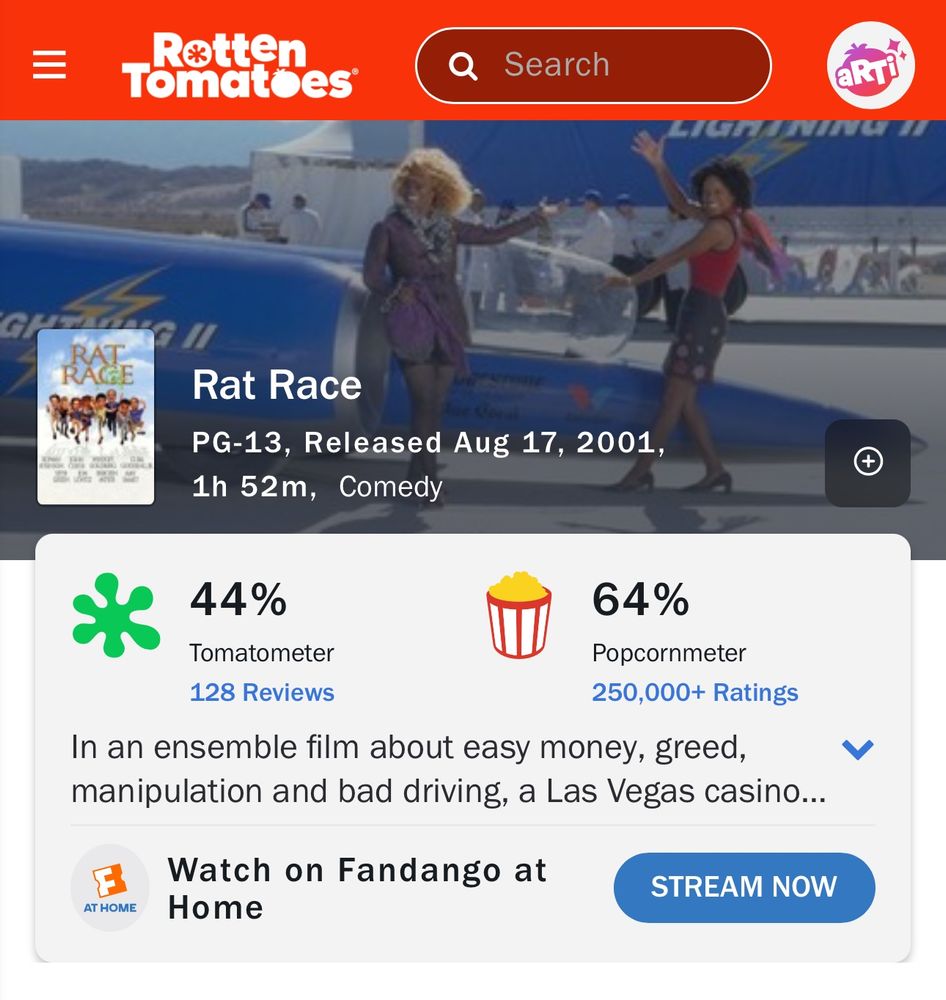Viewport: 946px width, 1000px height.
Task: Click the green splat Tomatometer icon
Action: (115, 615)
